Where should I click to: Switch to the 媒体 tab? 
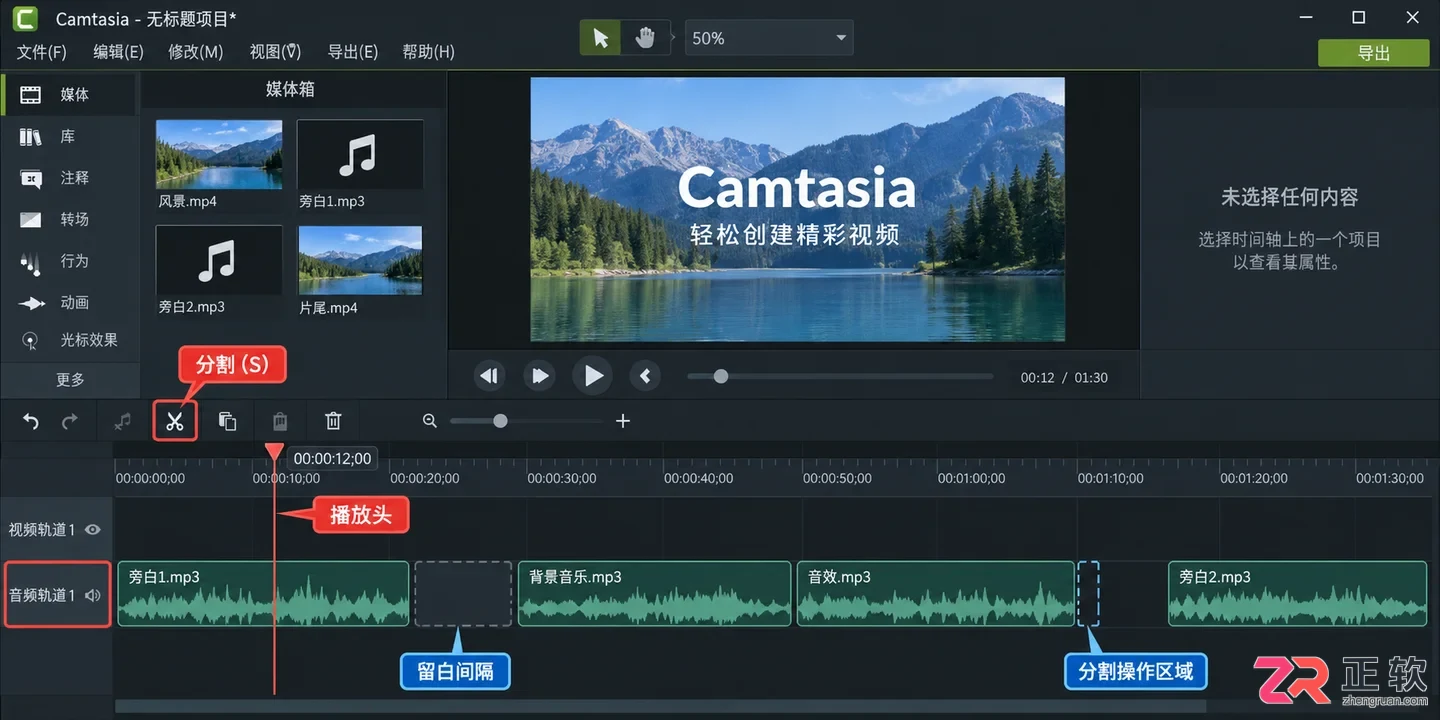point(70,95)
